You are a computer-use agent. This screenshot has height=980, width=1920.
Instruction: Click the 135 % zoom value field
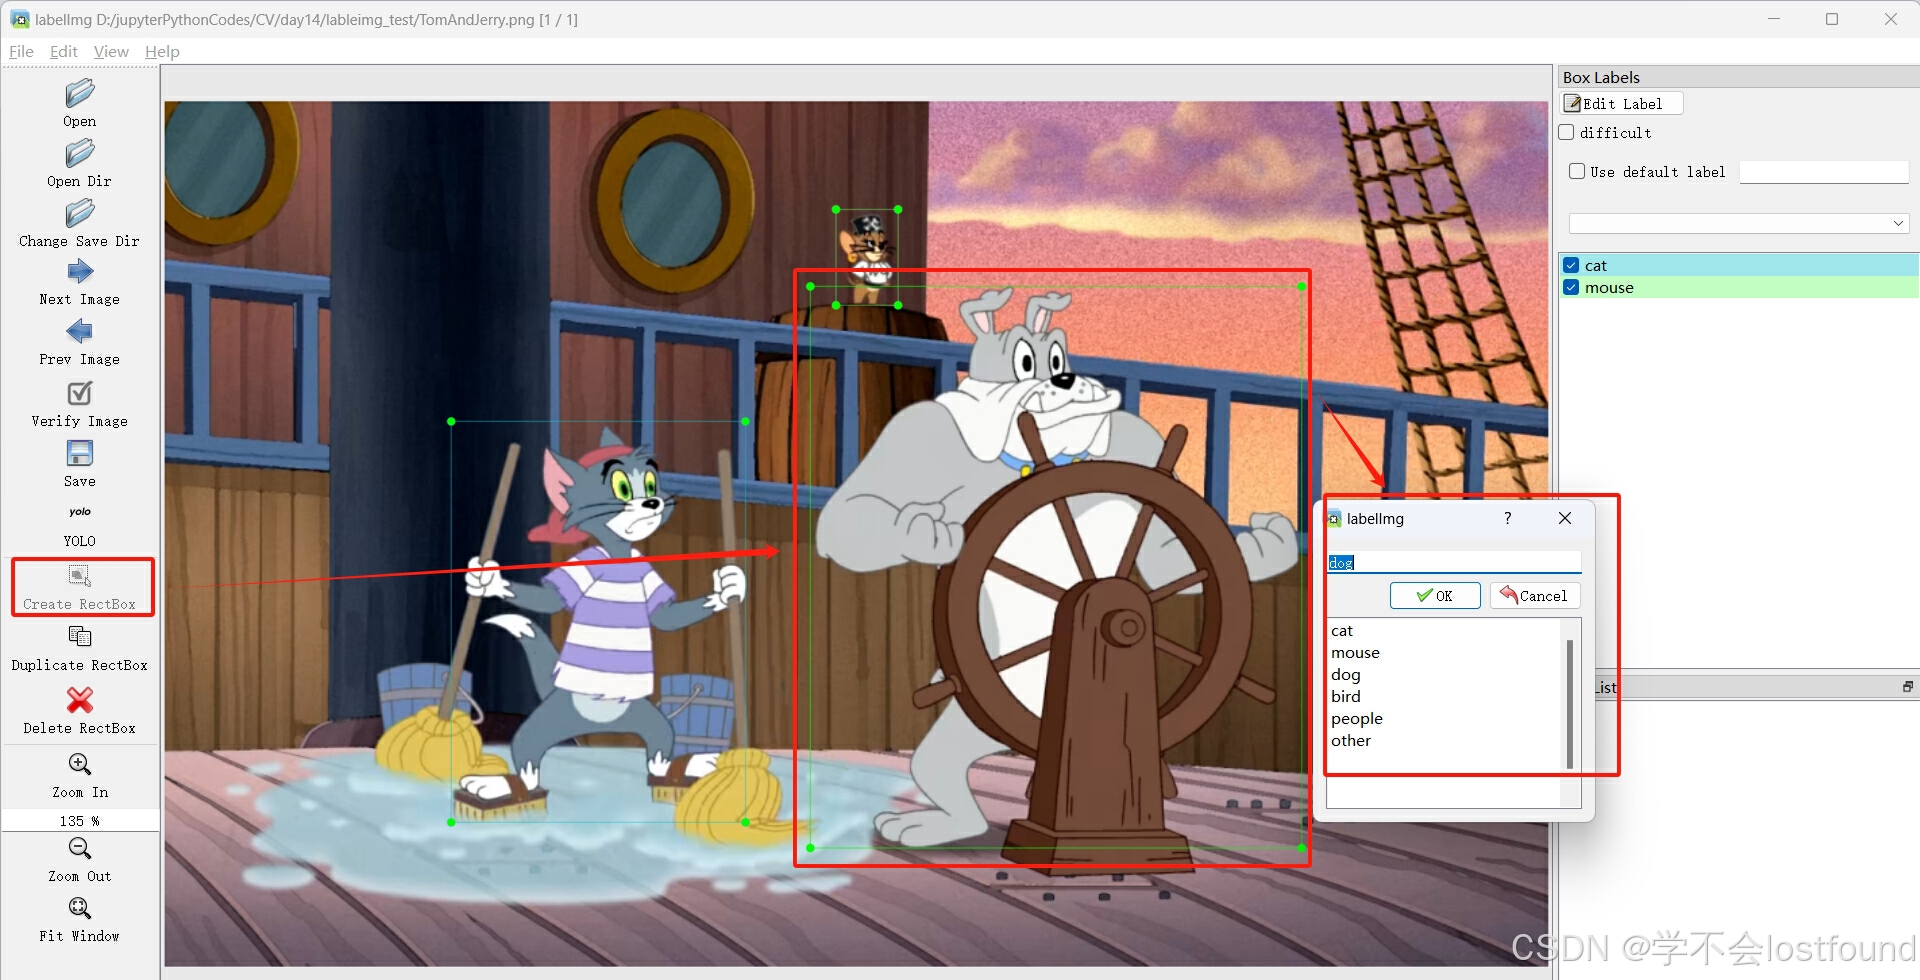[80, 821]
